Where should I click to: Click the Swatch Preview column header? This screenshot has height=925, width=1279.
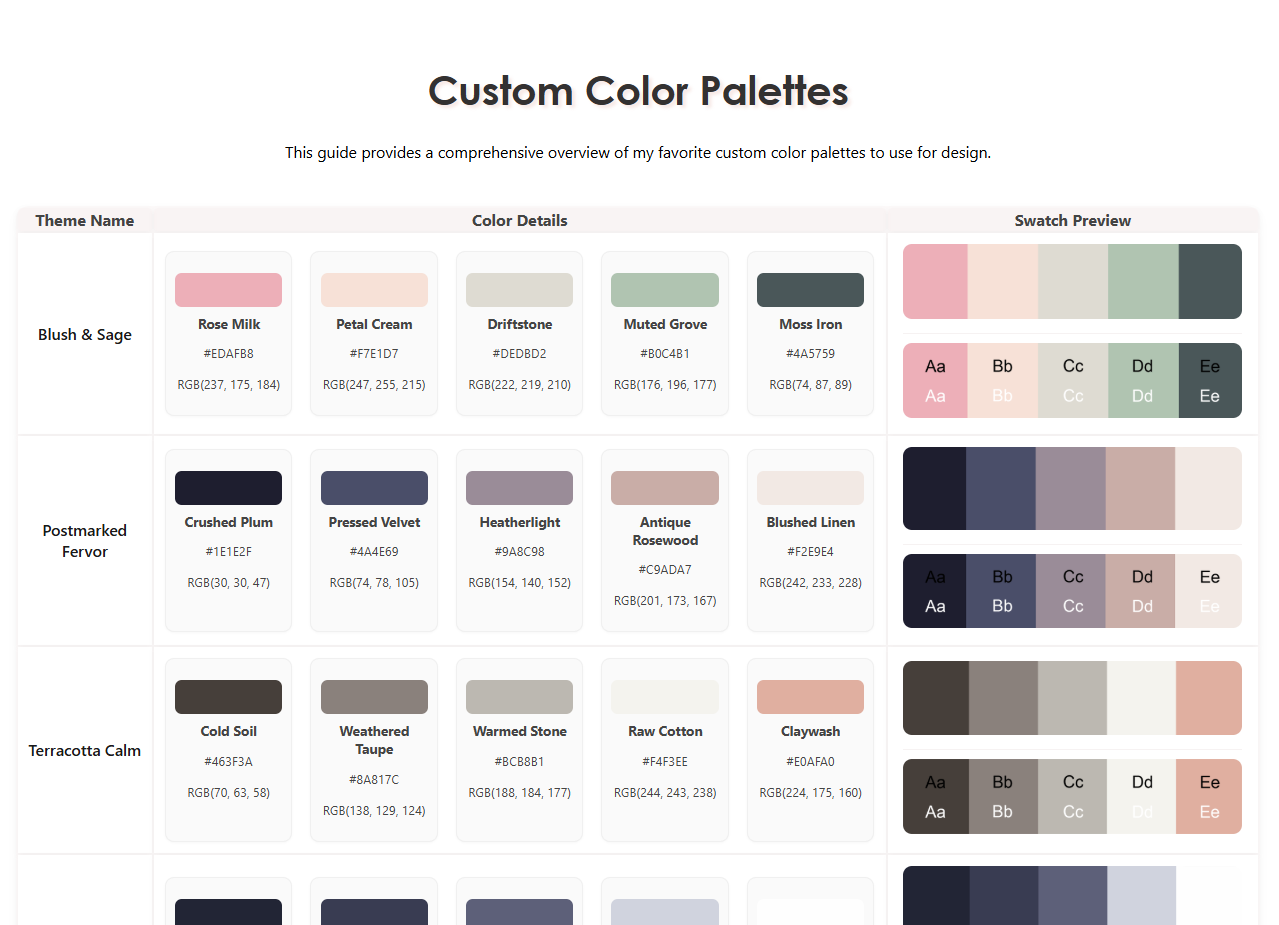1073,221
